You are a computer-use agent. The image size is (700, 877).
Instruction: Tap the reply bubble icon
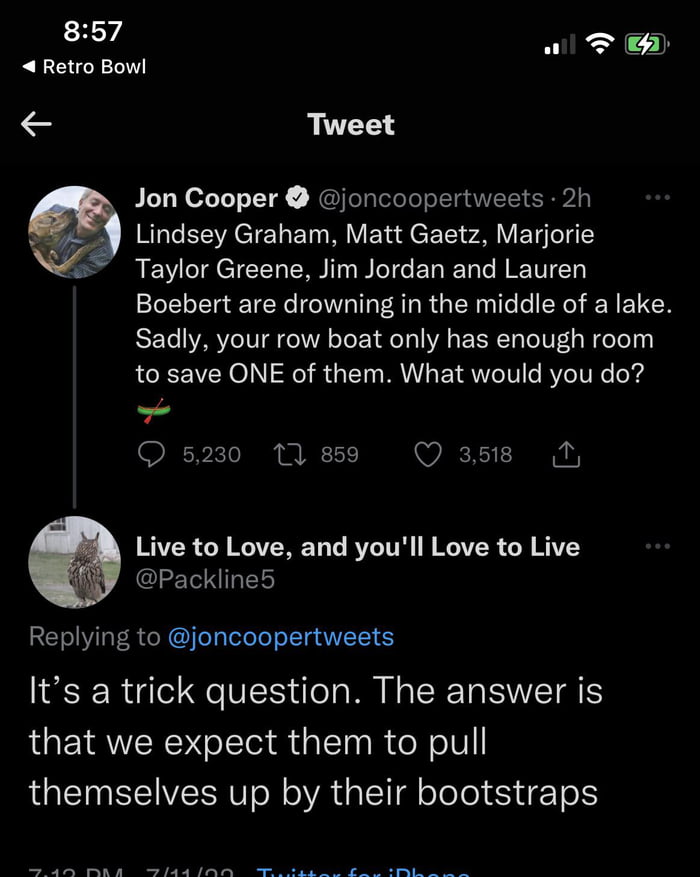151,455
